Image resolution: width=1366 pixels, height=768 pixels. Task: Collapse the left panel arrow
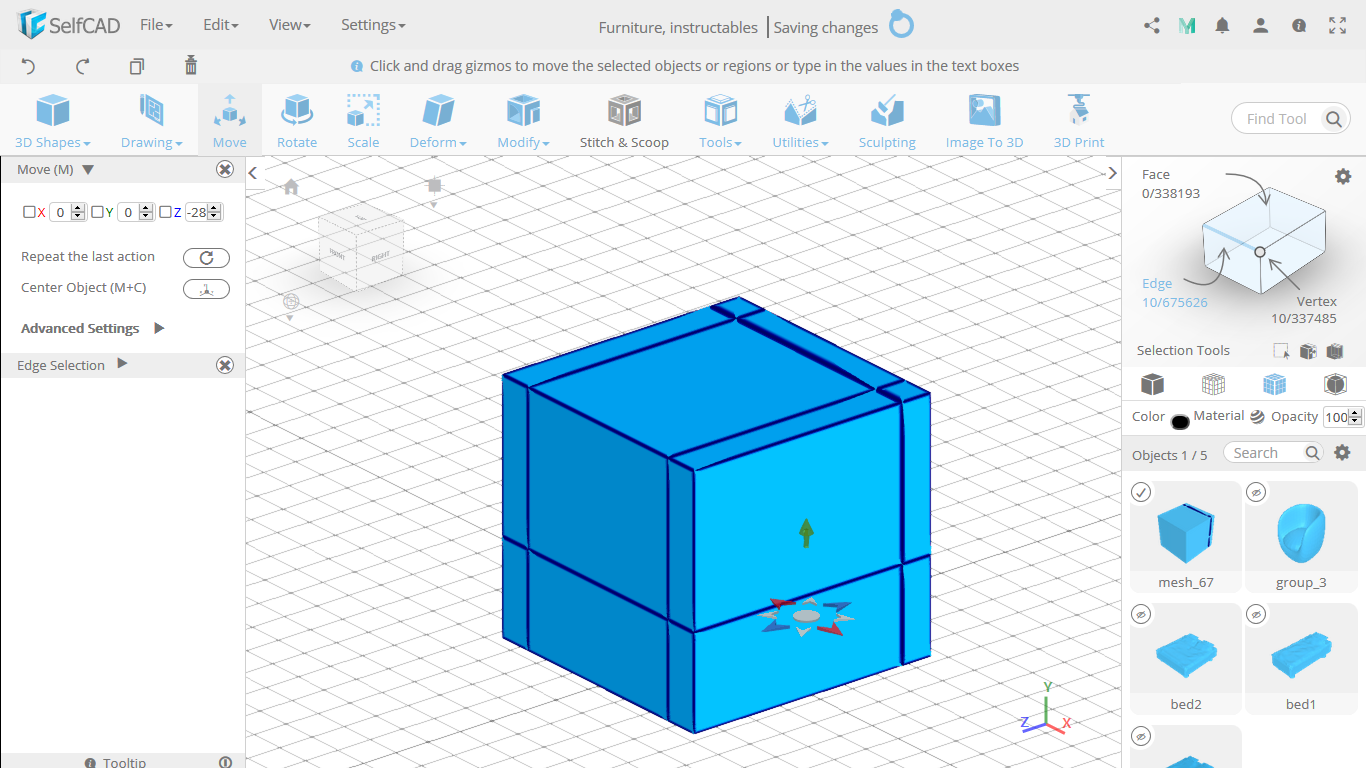coord(253,173)
